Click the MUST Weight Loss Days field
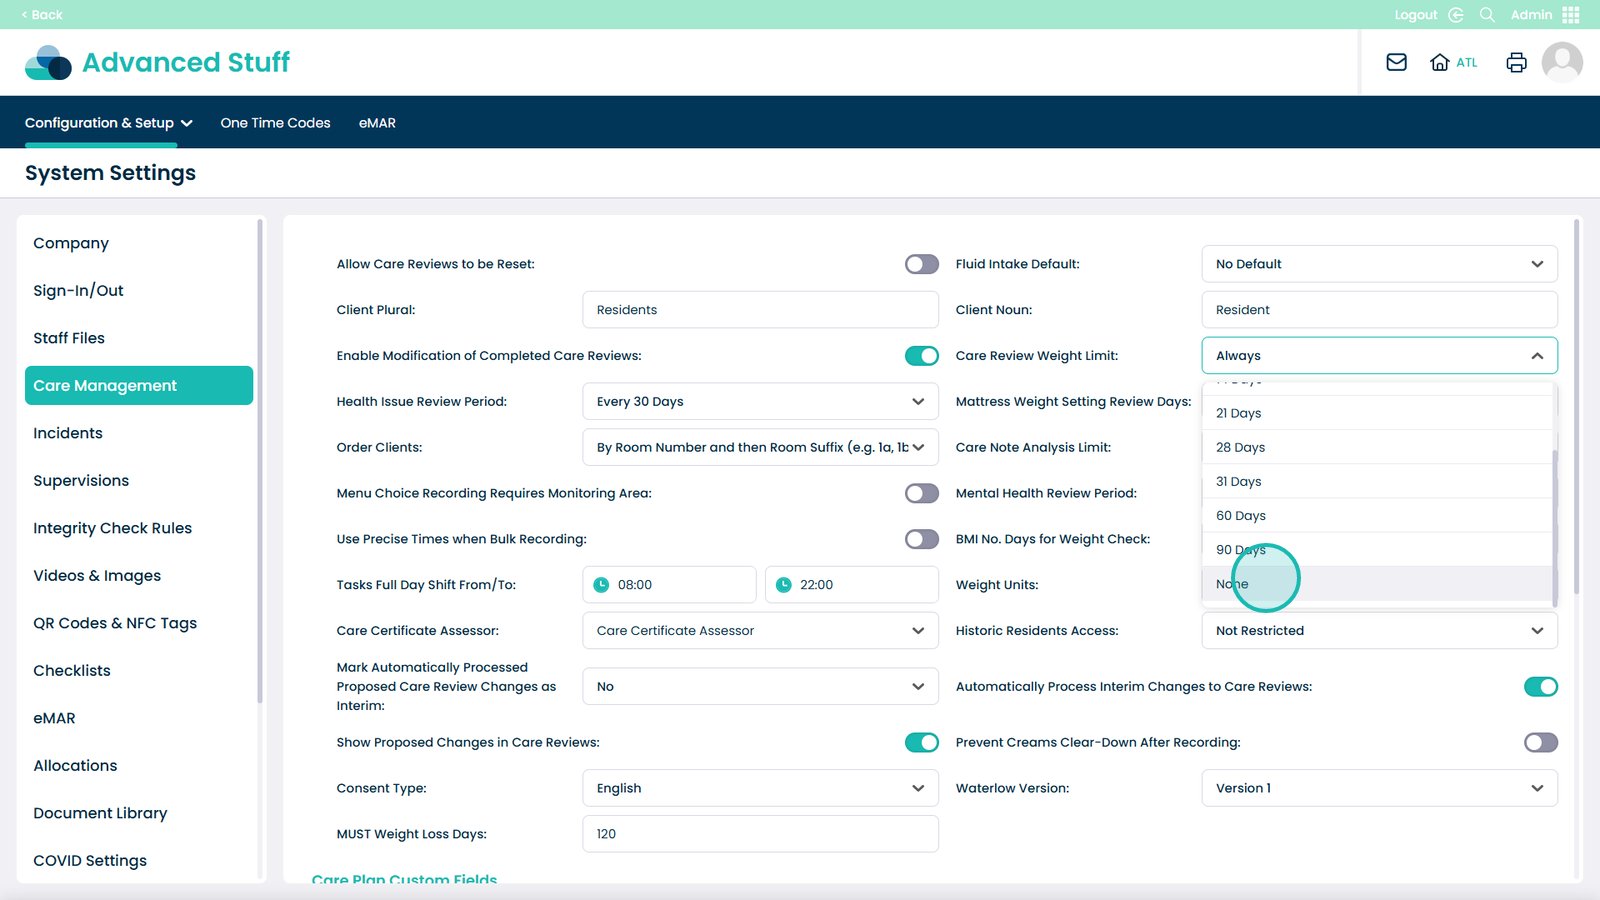 coord(760,834)
